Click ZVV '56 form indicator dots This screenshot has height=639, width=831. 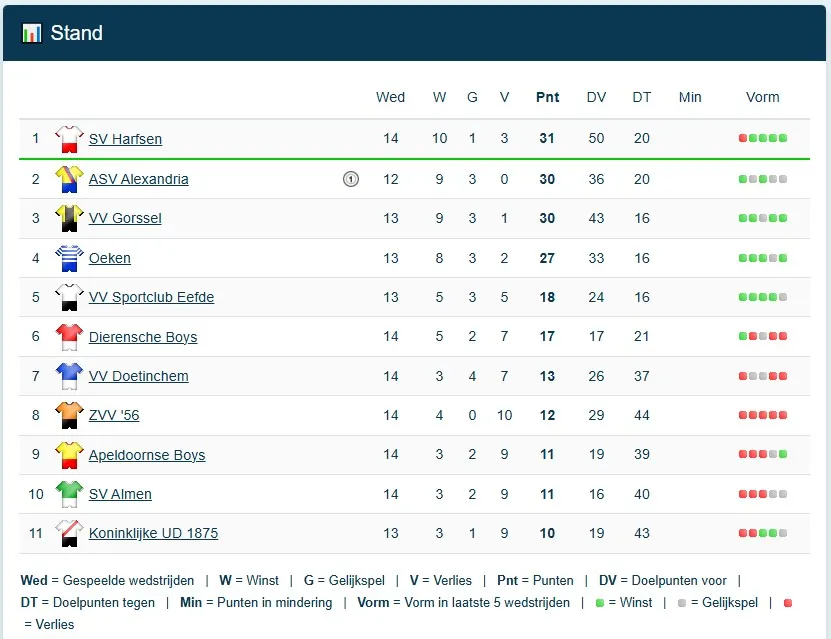[762, 415]
